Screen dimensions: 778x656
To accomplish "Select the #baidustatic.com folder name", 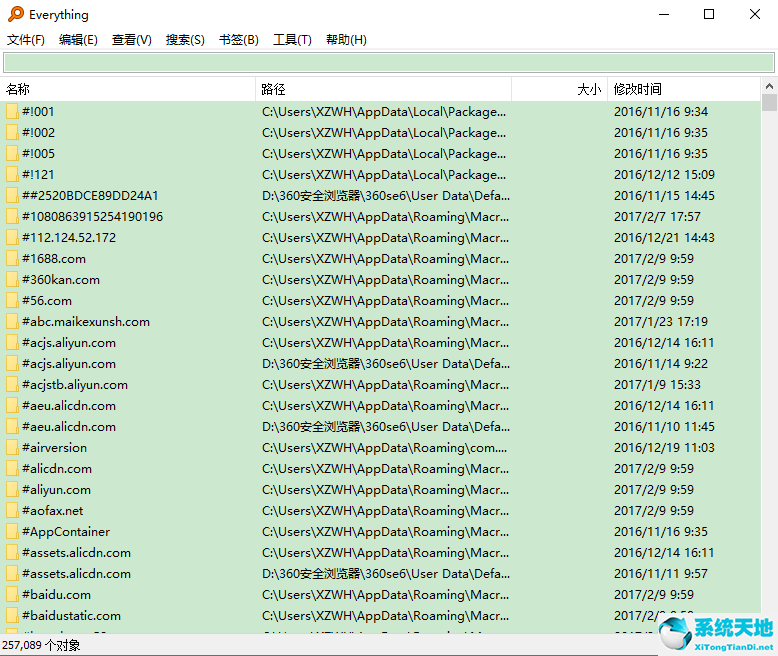I will pyautogui.click(x=71, y=616).
